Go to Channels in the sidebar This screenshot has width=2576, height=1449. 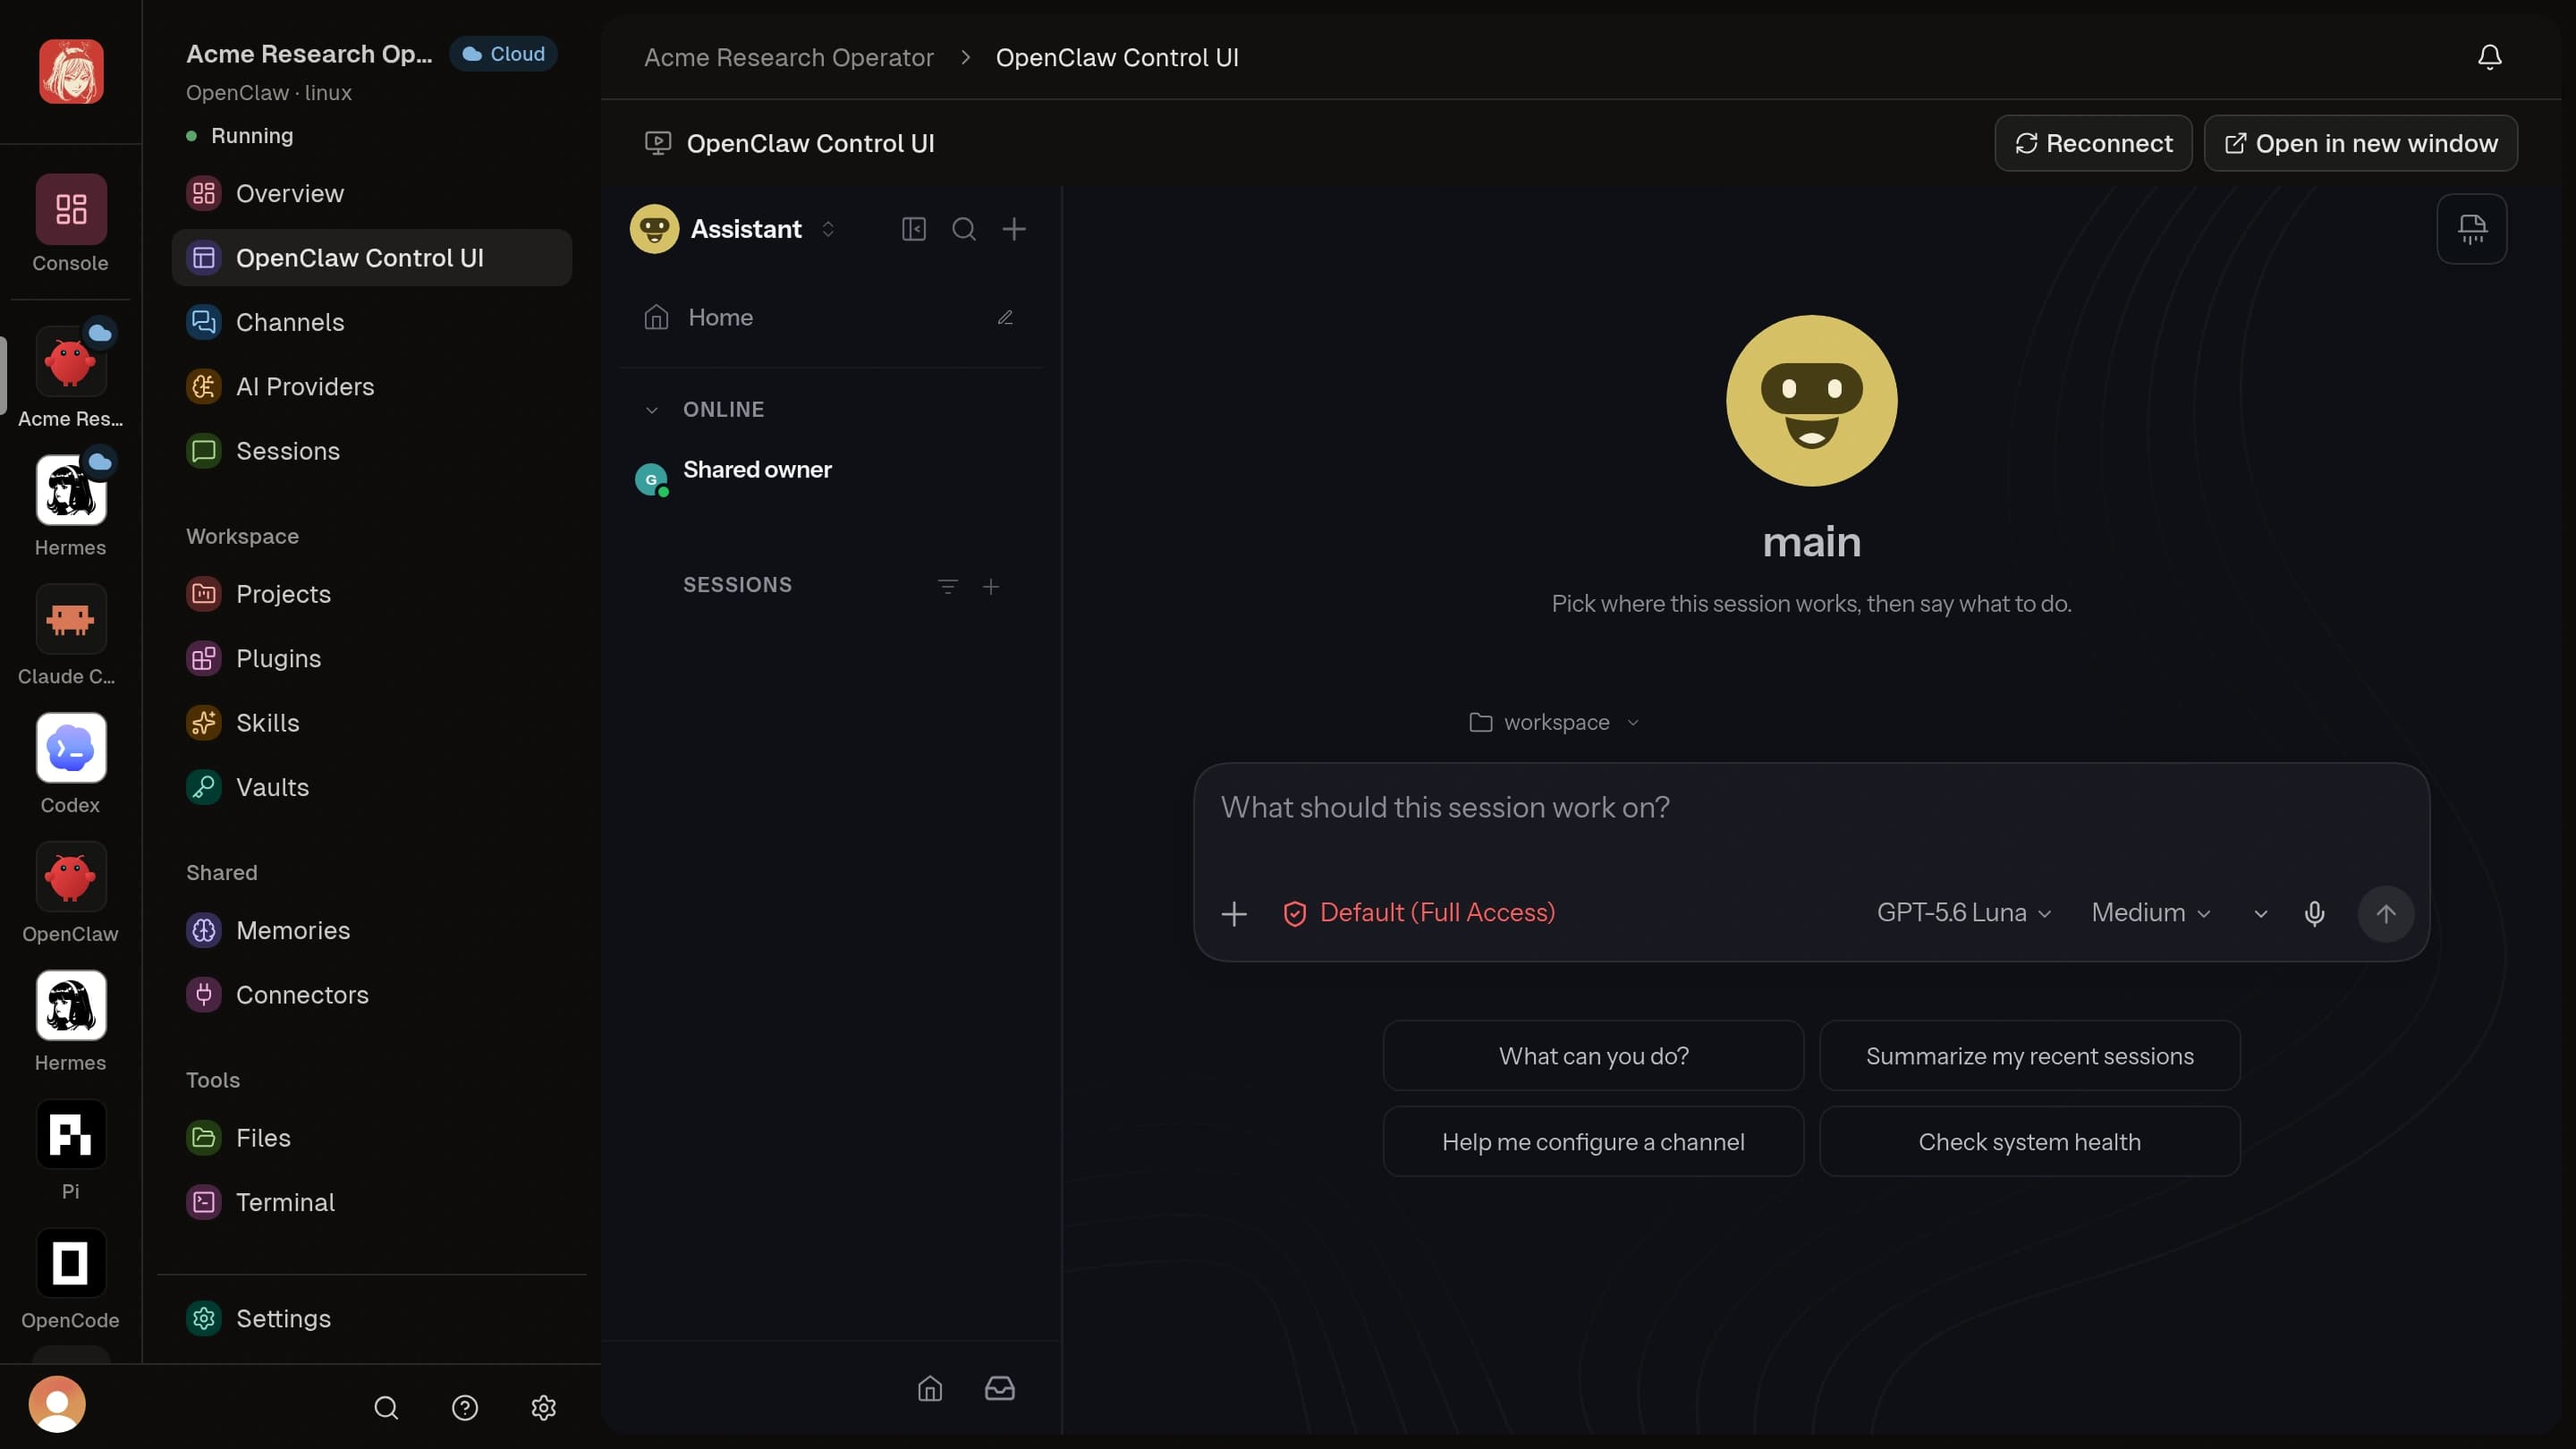372,322
